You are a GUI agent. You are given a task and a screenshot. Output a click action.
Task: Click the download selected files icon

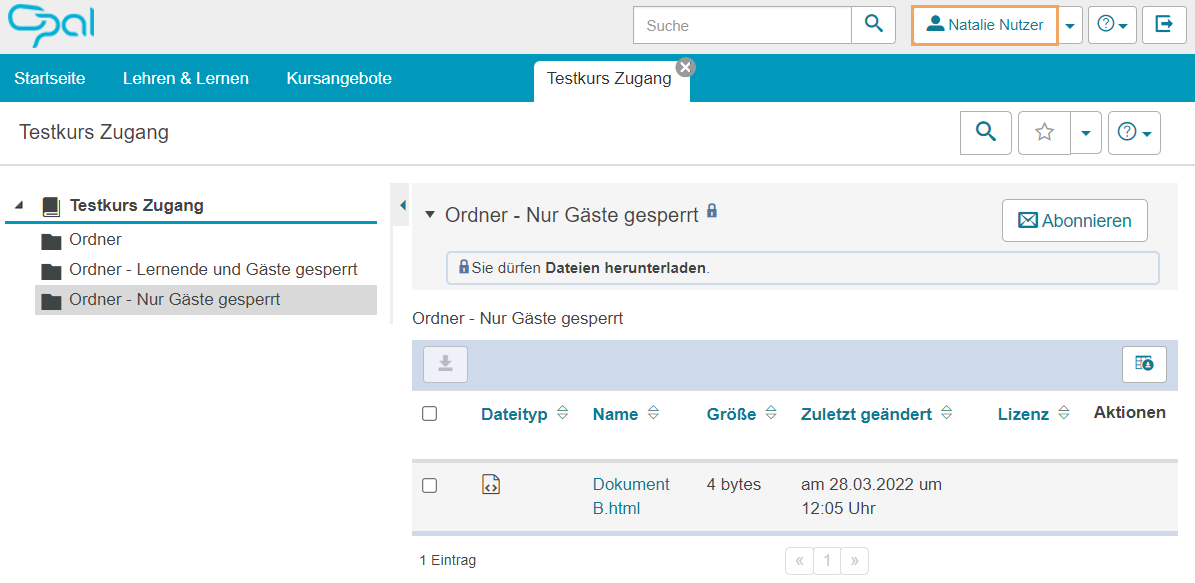pyautogui.click(x=445, y=364)
